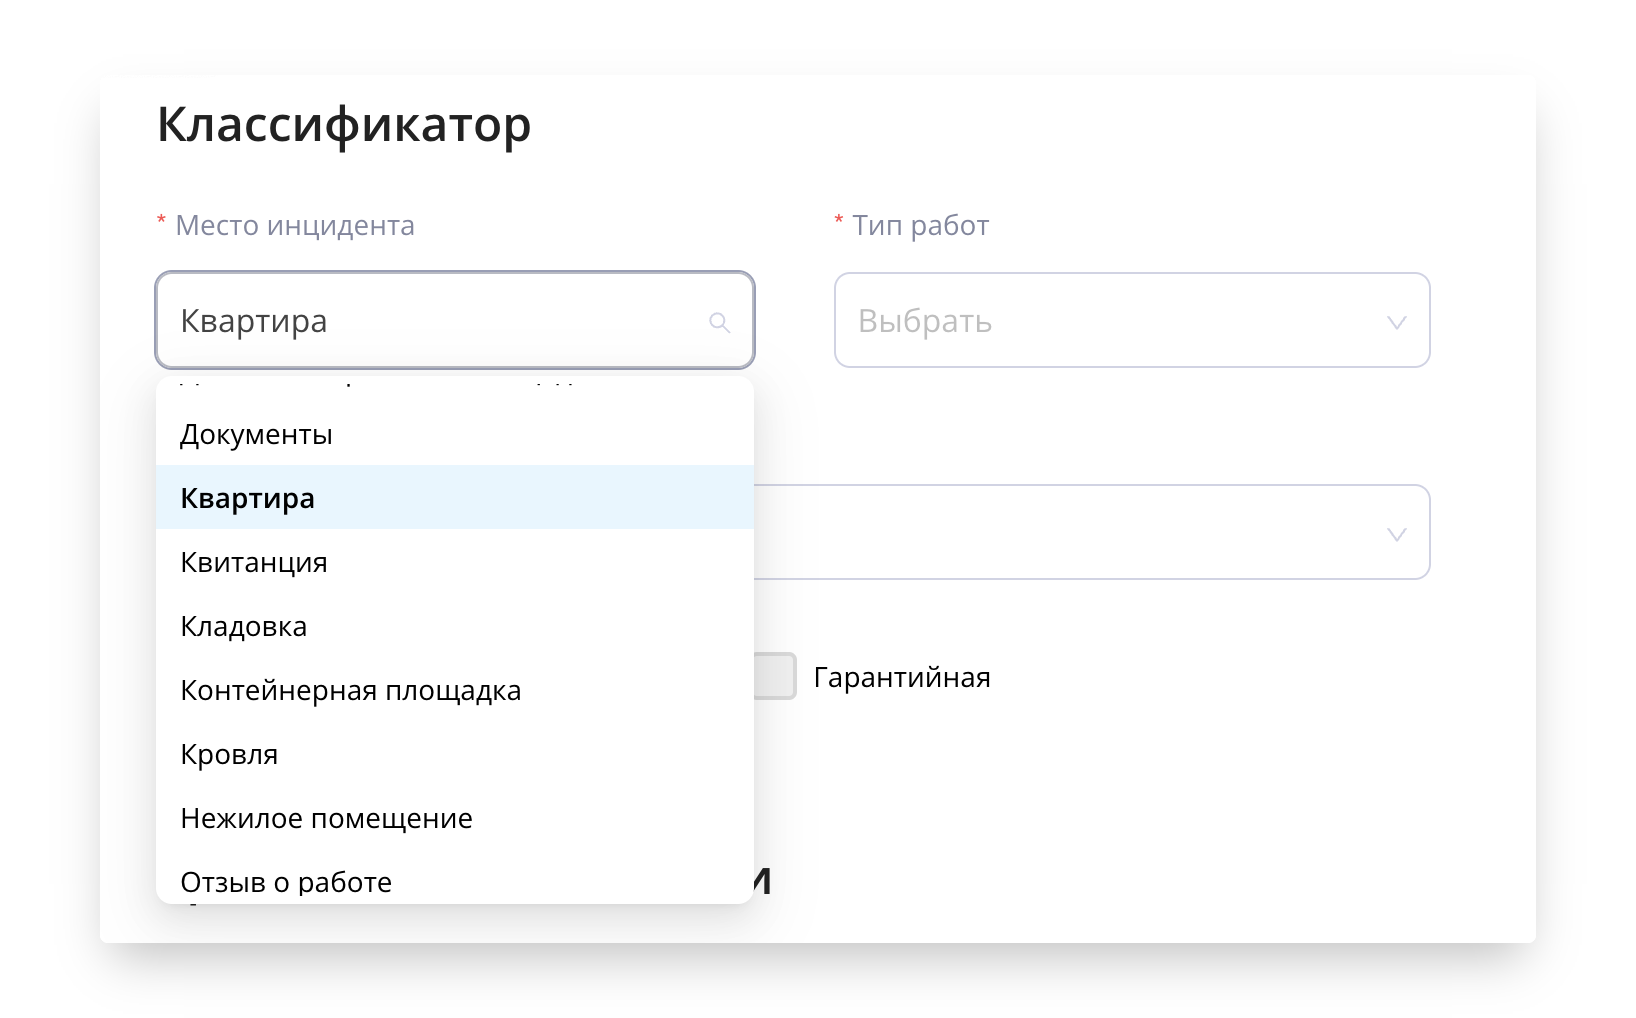Click the 'Тип работ' field label
Viewport: 1636px width, 1018px height.
920,225
